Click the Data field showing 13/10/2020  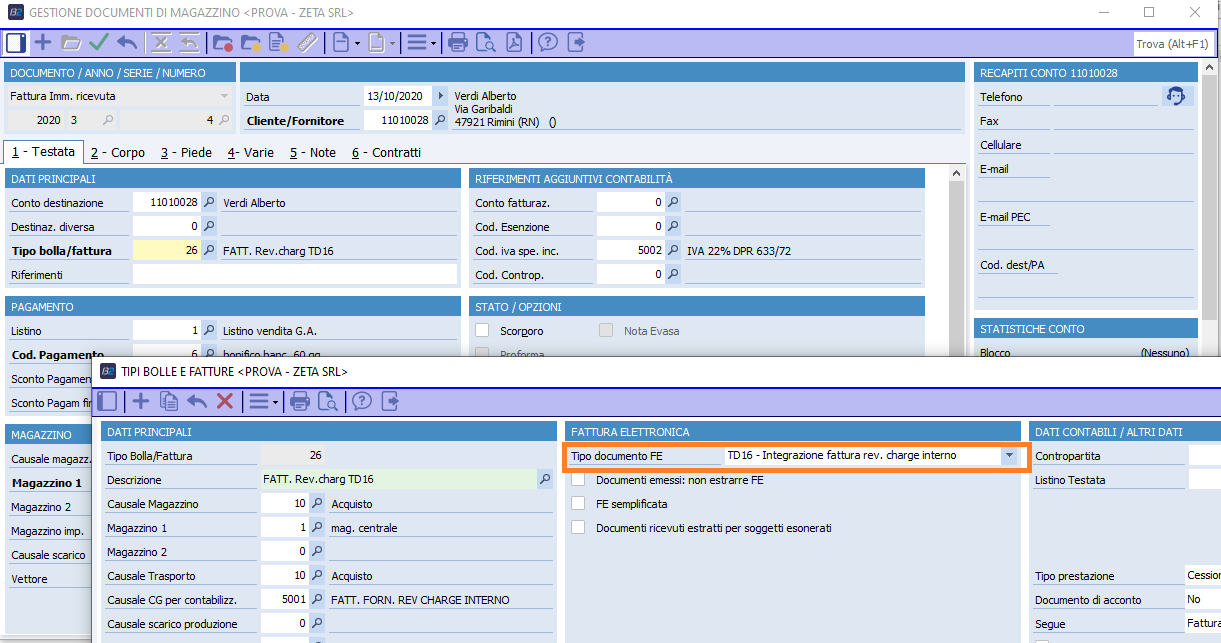coord(397,96)
